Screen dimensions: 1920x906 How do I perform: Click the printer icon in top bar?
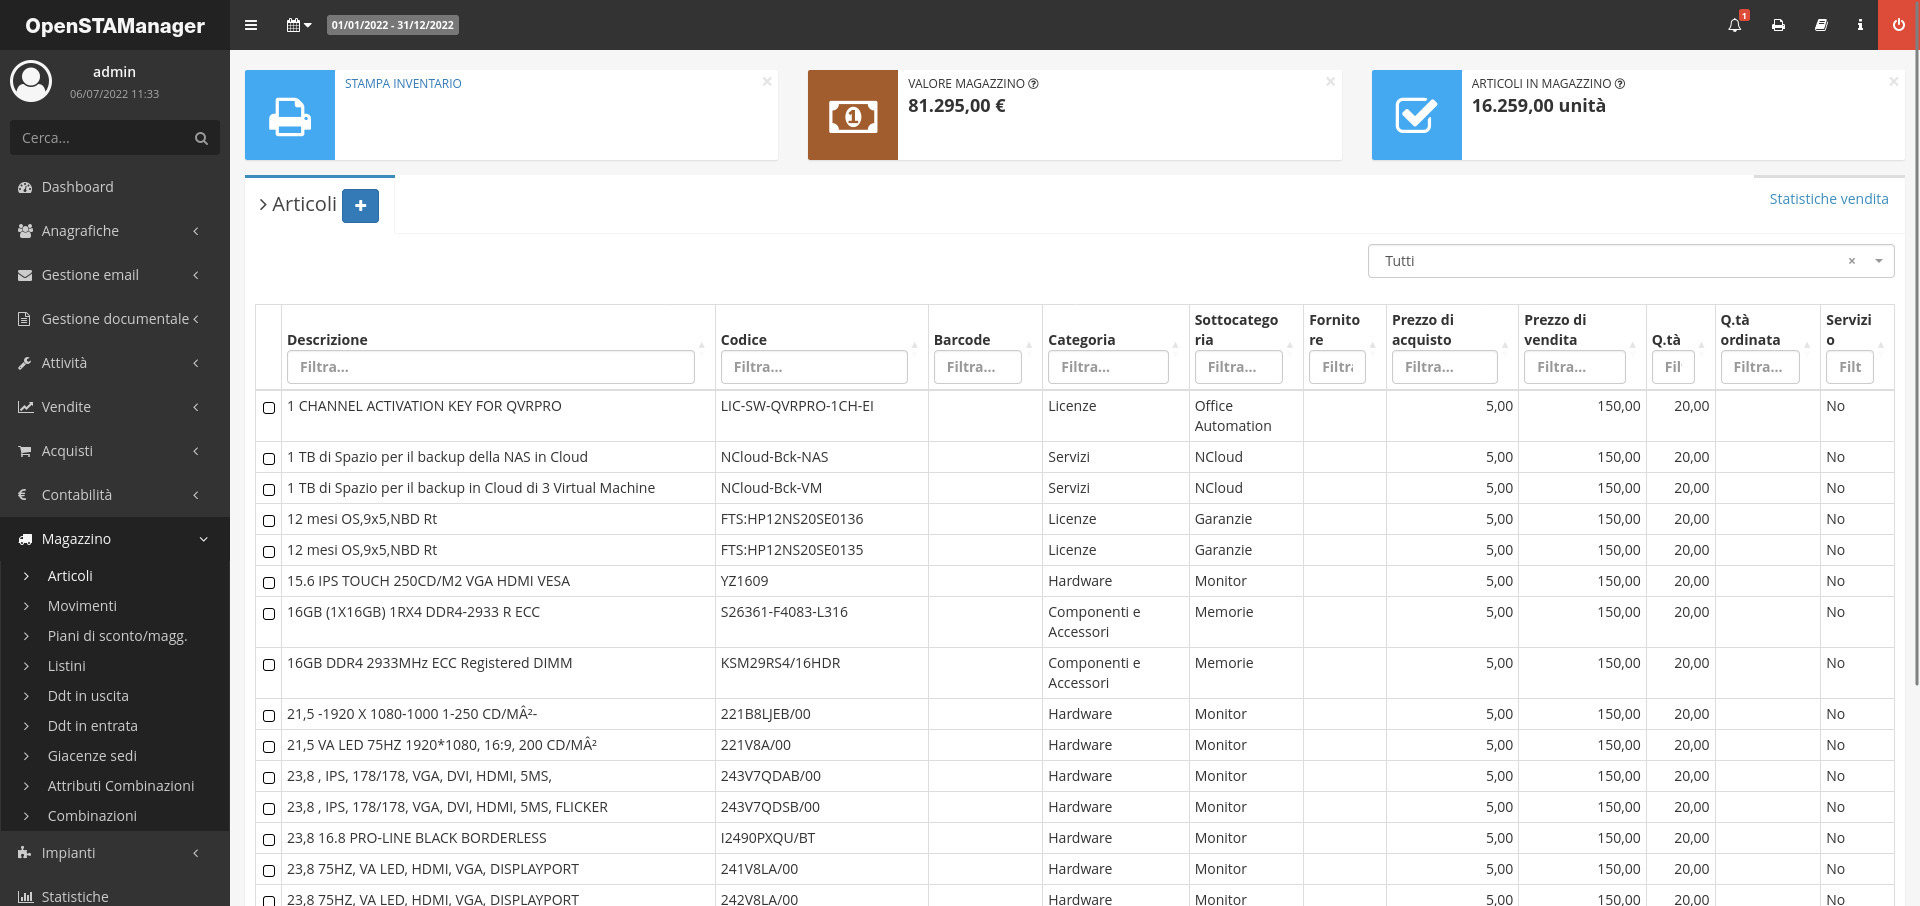pos(1778,25)
